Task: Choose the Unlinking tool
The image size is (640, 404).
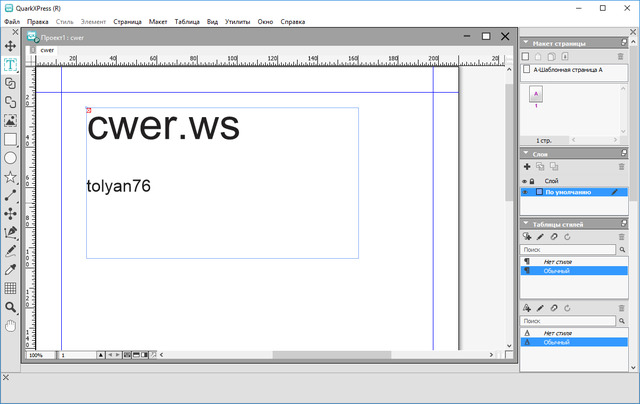Action: pyautogui.click(x=10, y=102)
